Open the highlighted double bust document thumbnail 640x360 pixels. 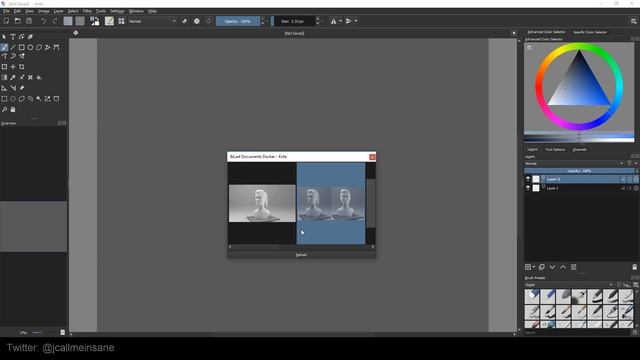[x=331, y=203]
